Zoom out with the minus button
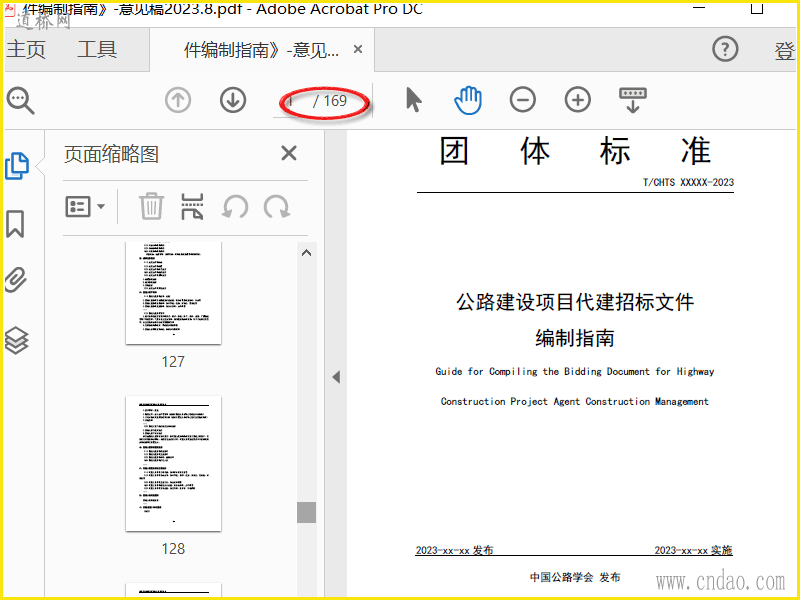 coord(523,99)
